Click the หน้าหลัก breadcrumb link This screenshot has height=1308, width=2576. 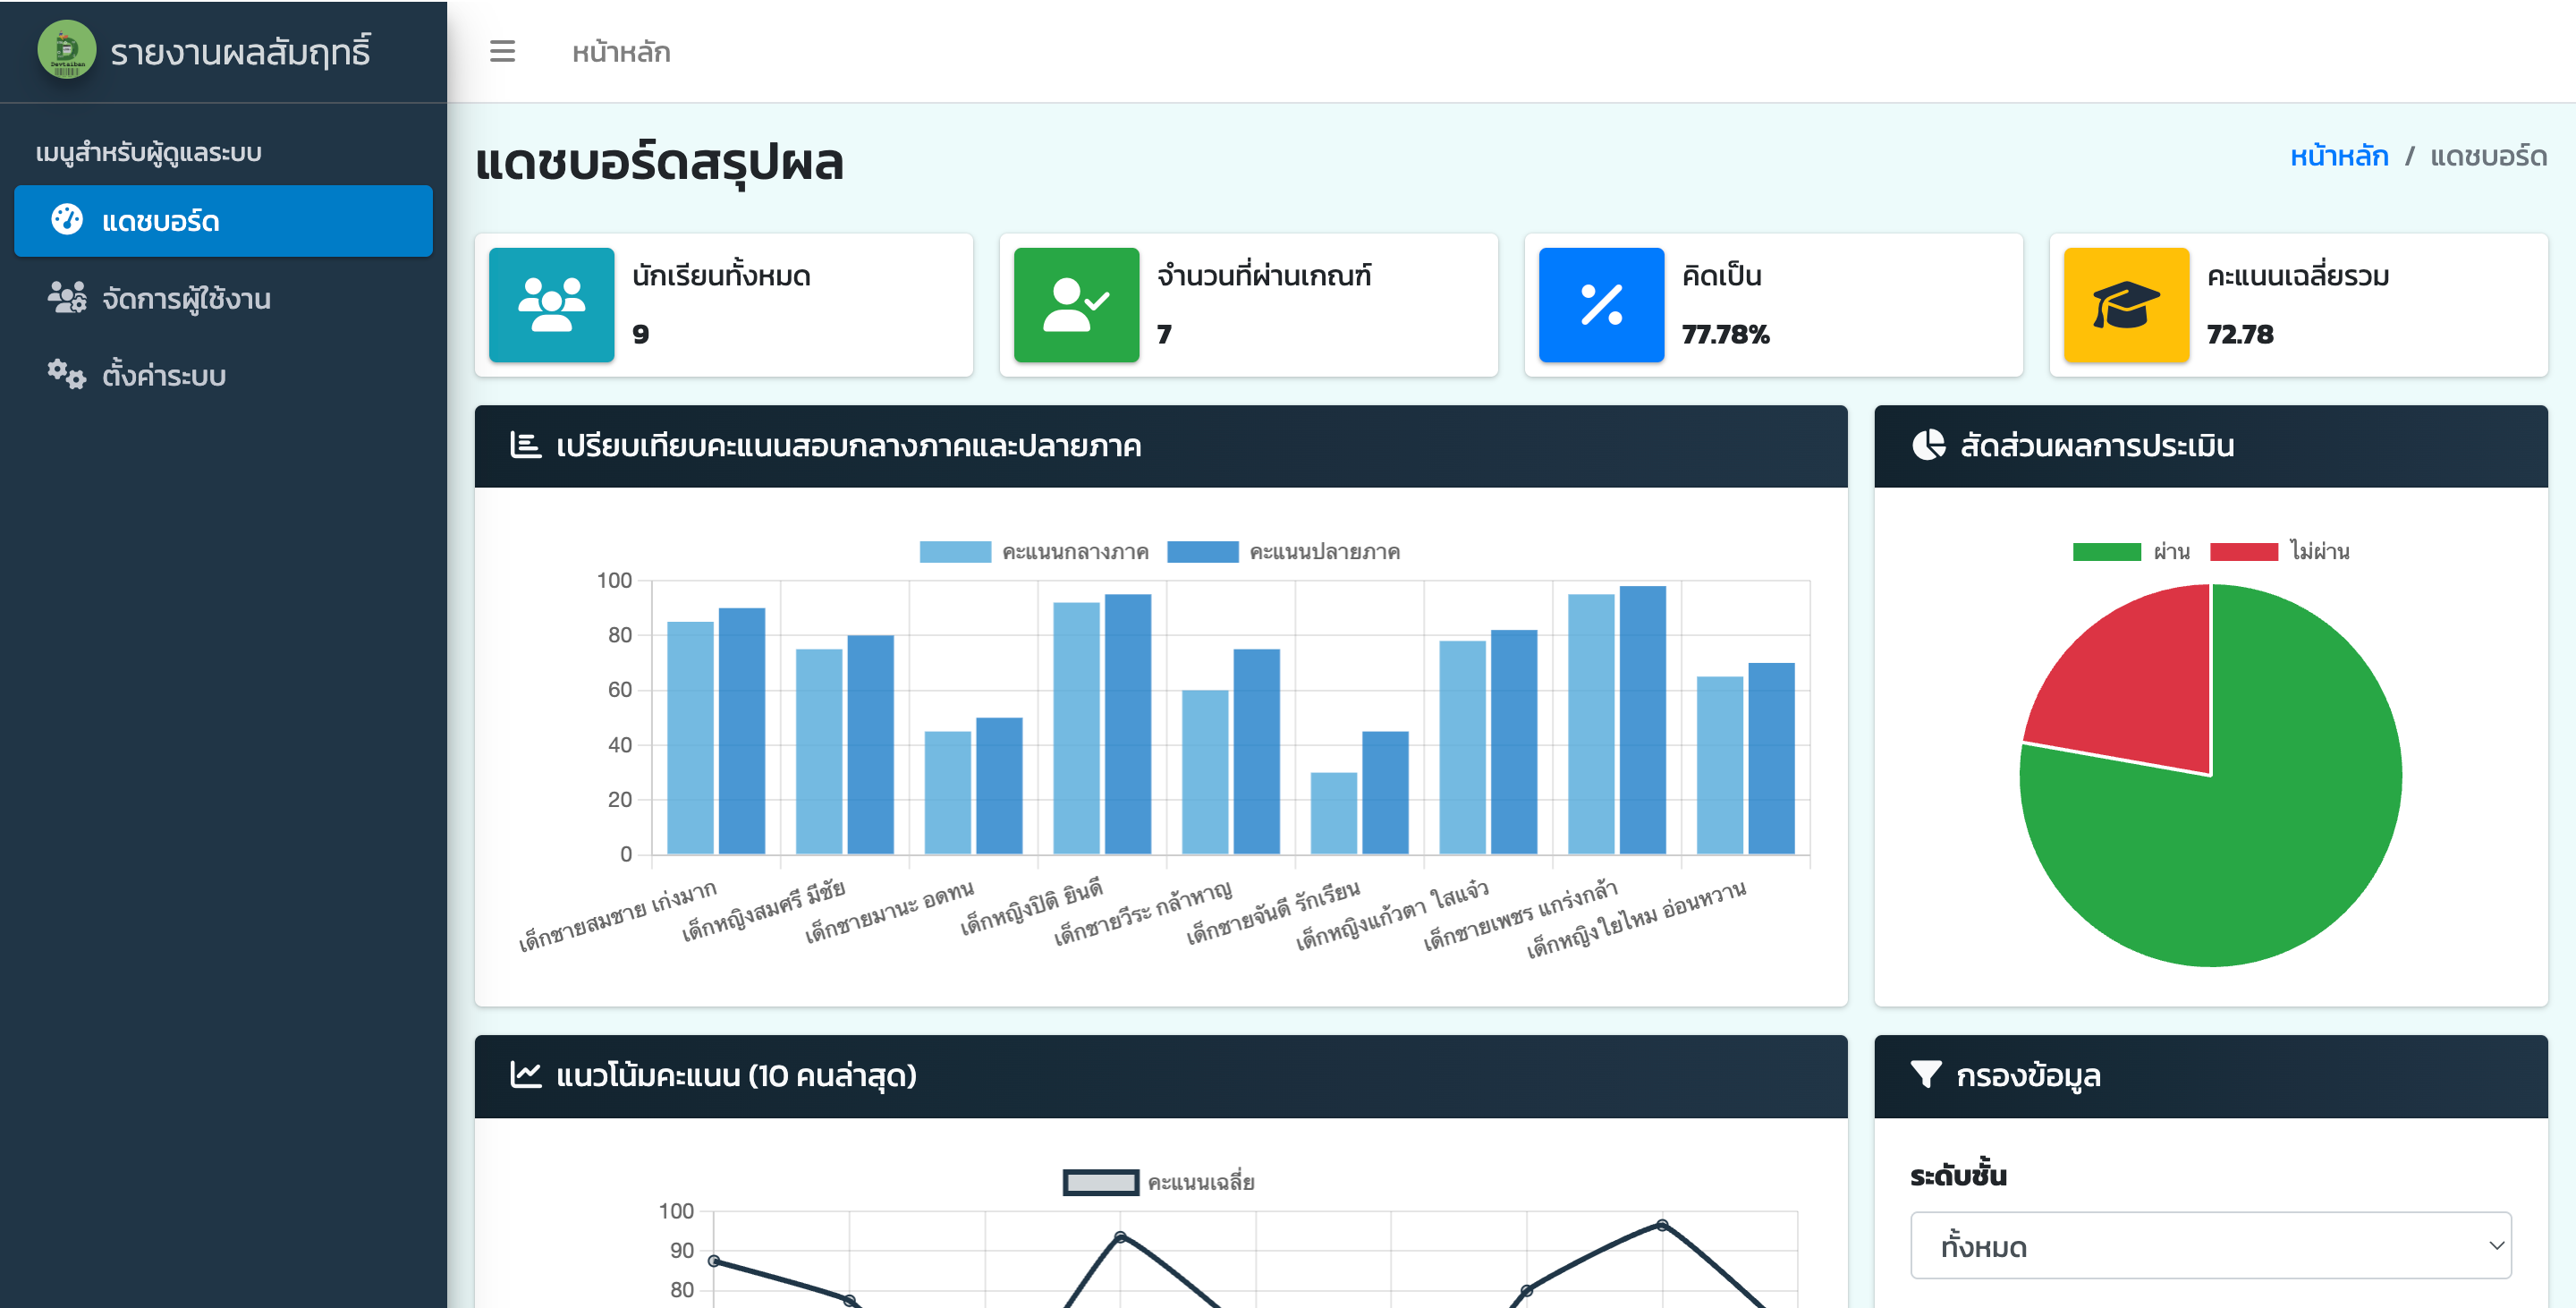click(x=2340, y=156)
